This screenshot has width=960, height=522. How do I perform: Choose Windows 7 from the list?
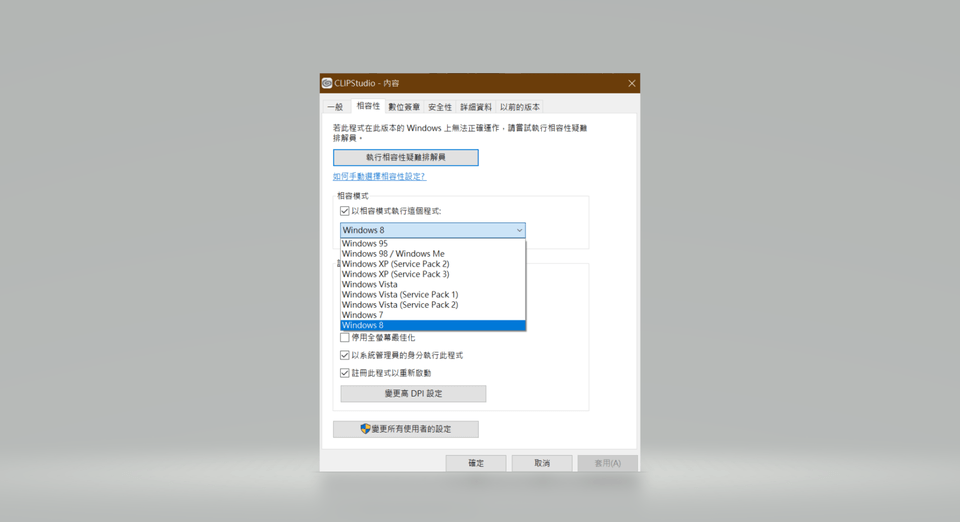coord(433,315)
